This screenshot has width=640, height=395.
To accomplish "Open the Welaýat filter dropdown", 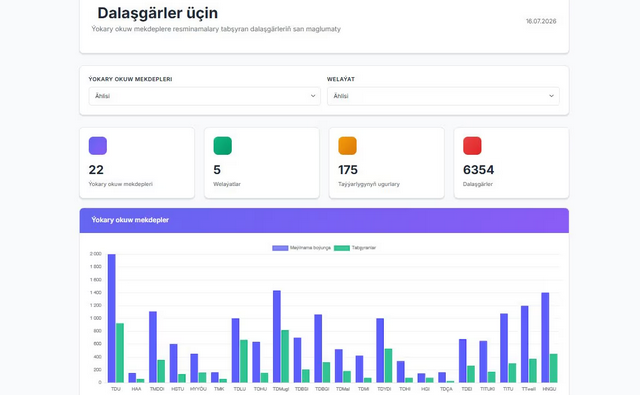I will (443, 96).
